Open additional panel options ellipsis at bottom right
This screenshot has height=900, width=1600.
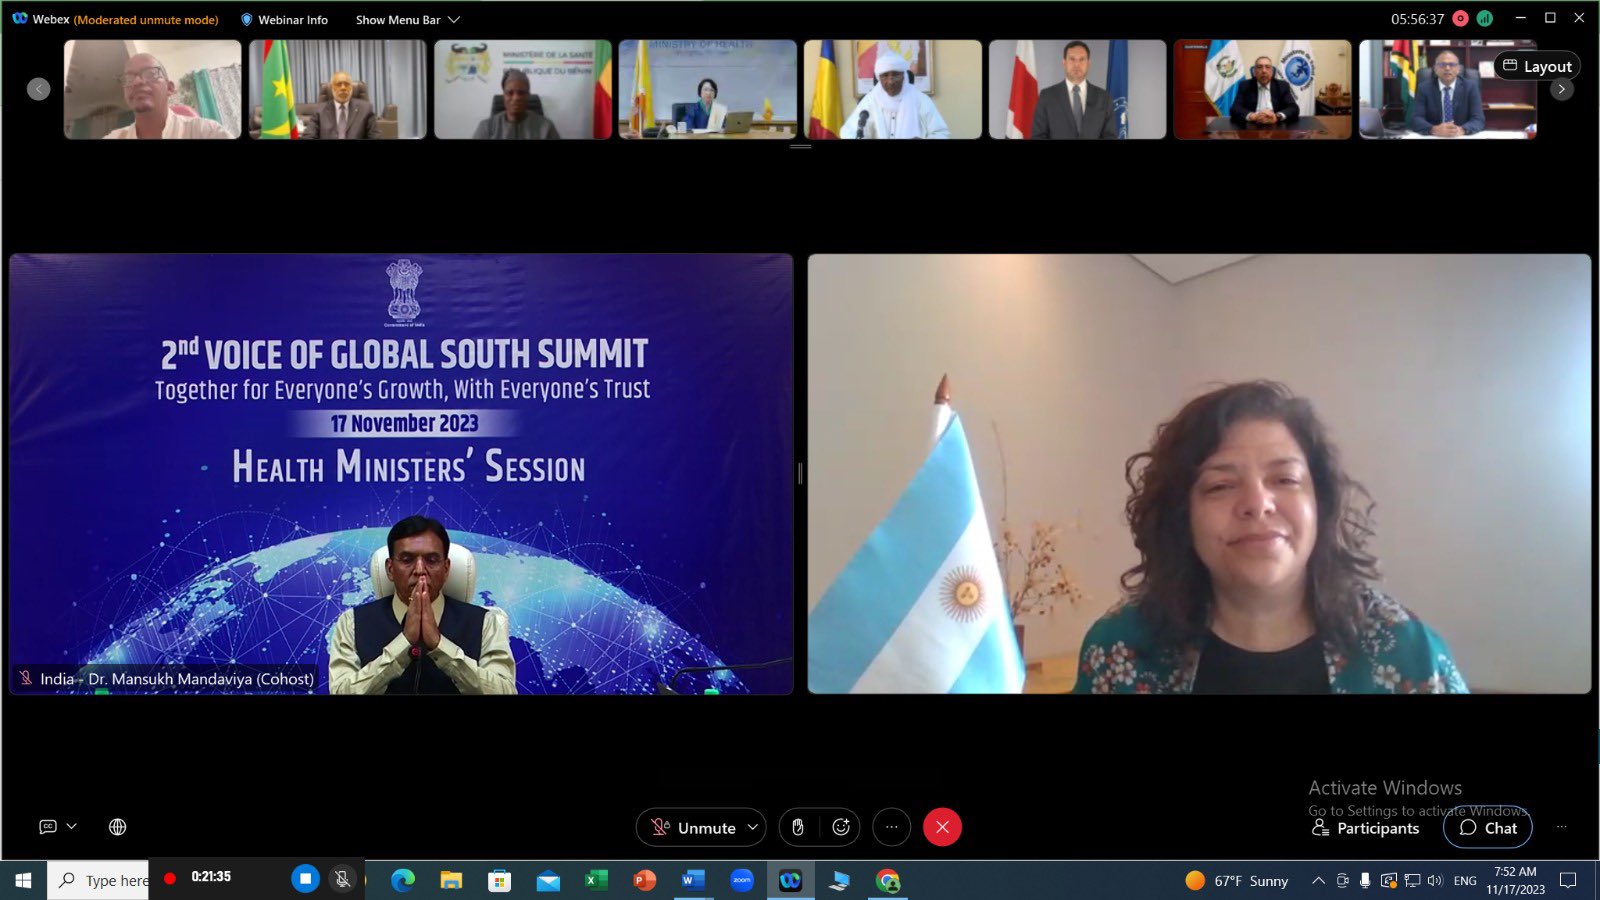1561,827
